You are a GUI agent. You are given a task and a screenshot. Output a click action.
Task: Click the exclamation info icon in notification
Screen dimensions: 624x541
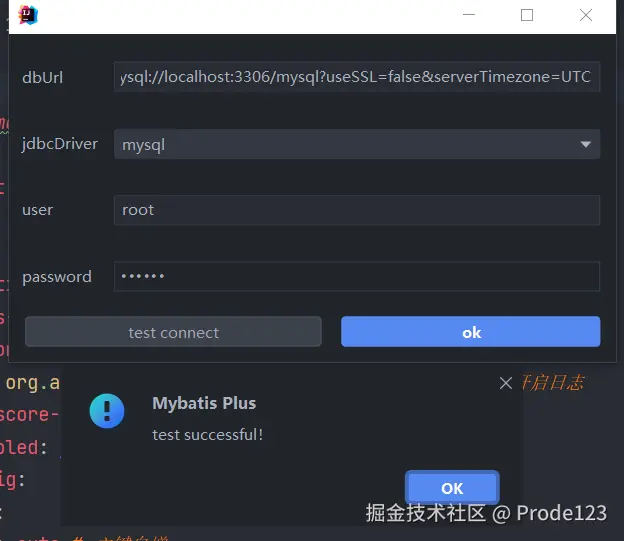click(x=107, y=411)
